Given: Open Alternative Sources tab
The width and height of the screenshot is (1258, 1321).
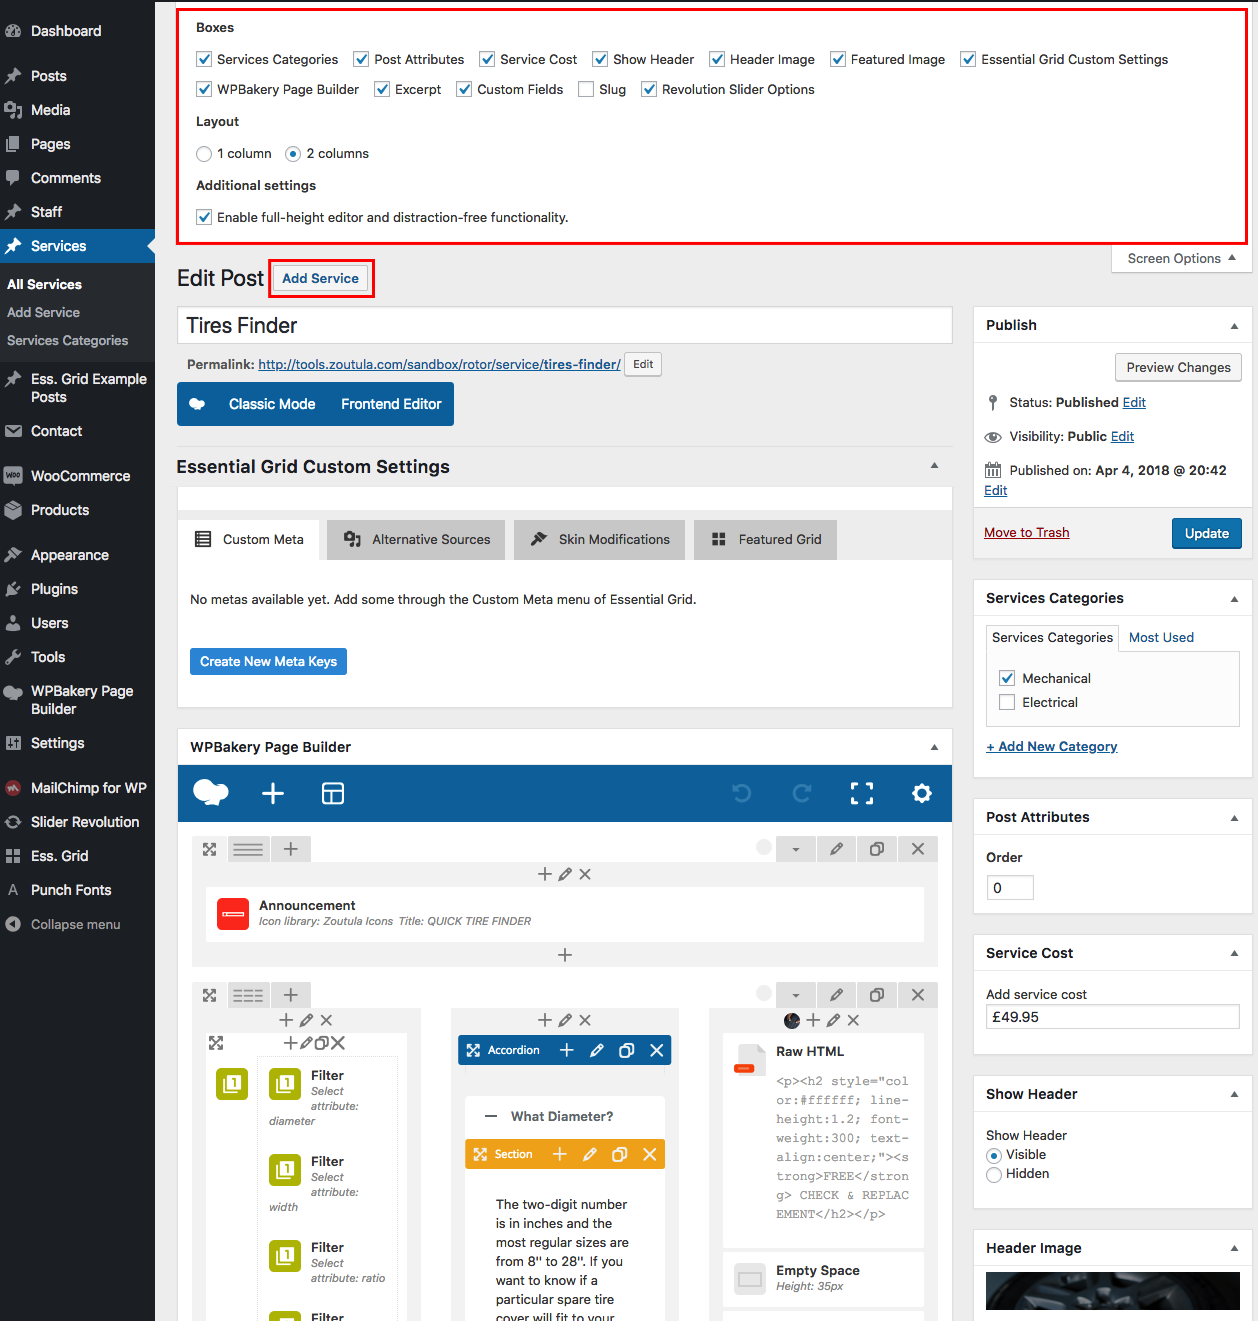Looking at the screenshot, I should pos(417,539).
